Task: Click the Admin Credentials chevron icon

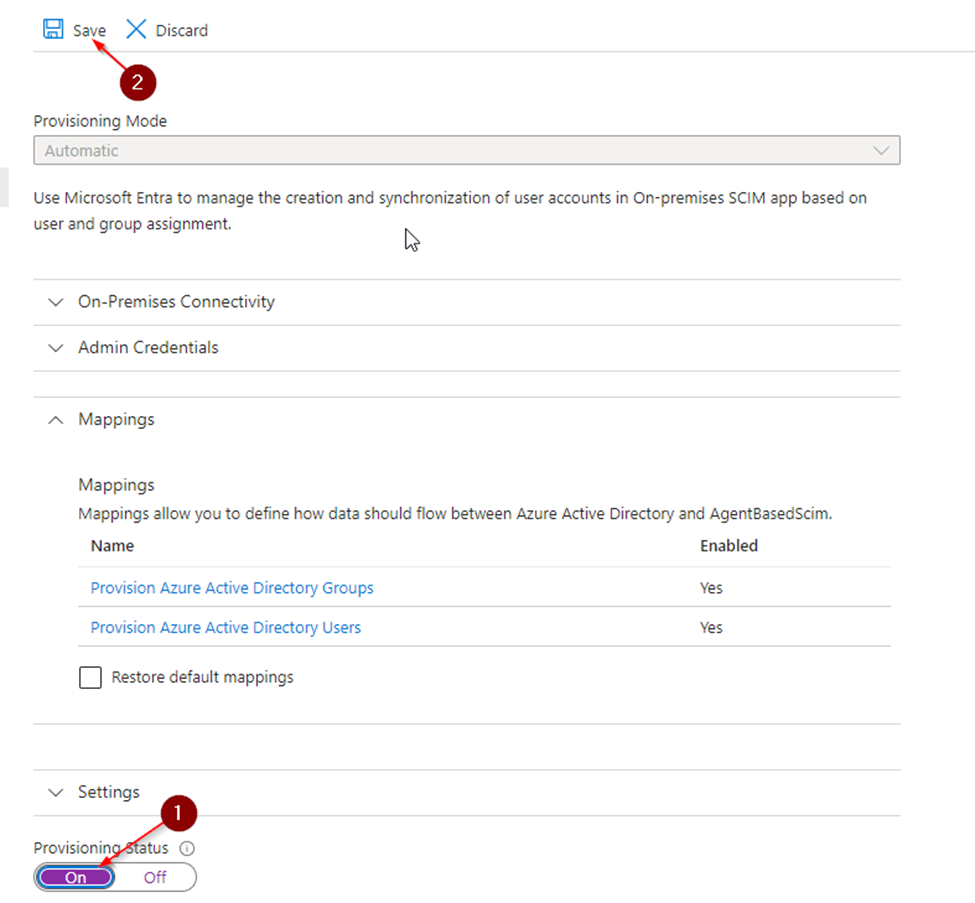Action: coord(56,348)
